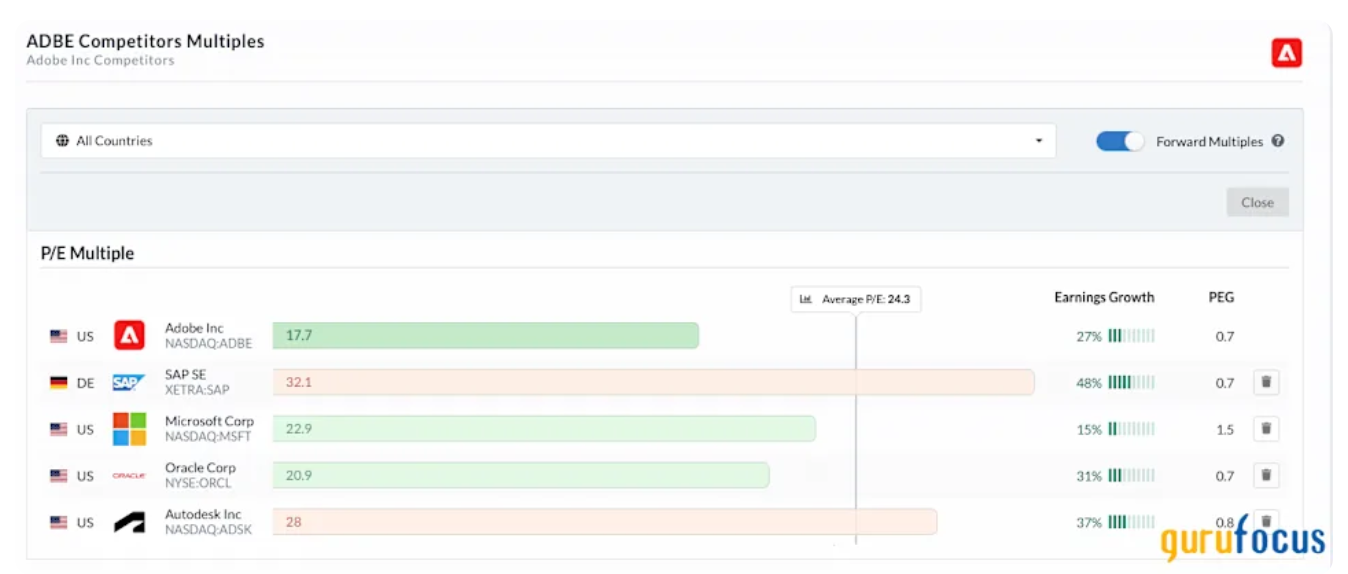Toggle the Forward Multiples switch
1348x574 pixels.
coord(1120,141)
